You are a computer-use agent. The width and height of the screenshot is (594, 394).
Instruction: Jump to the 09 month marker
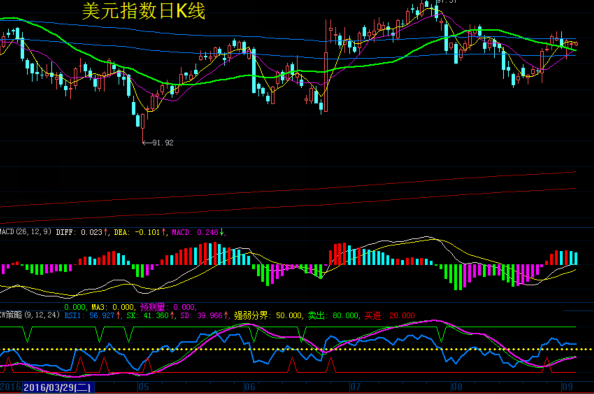567,387
